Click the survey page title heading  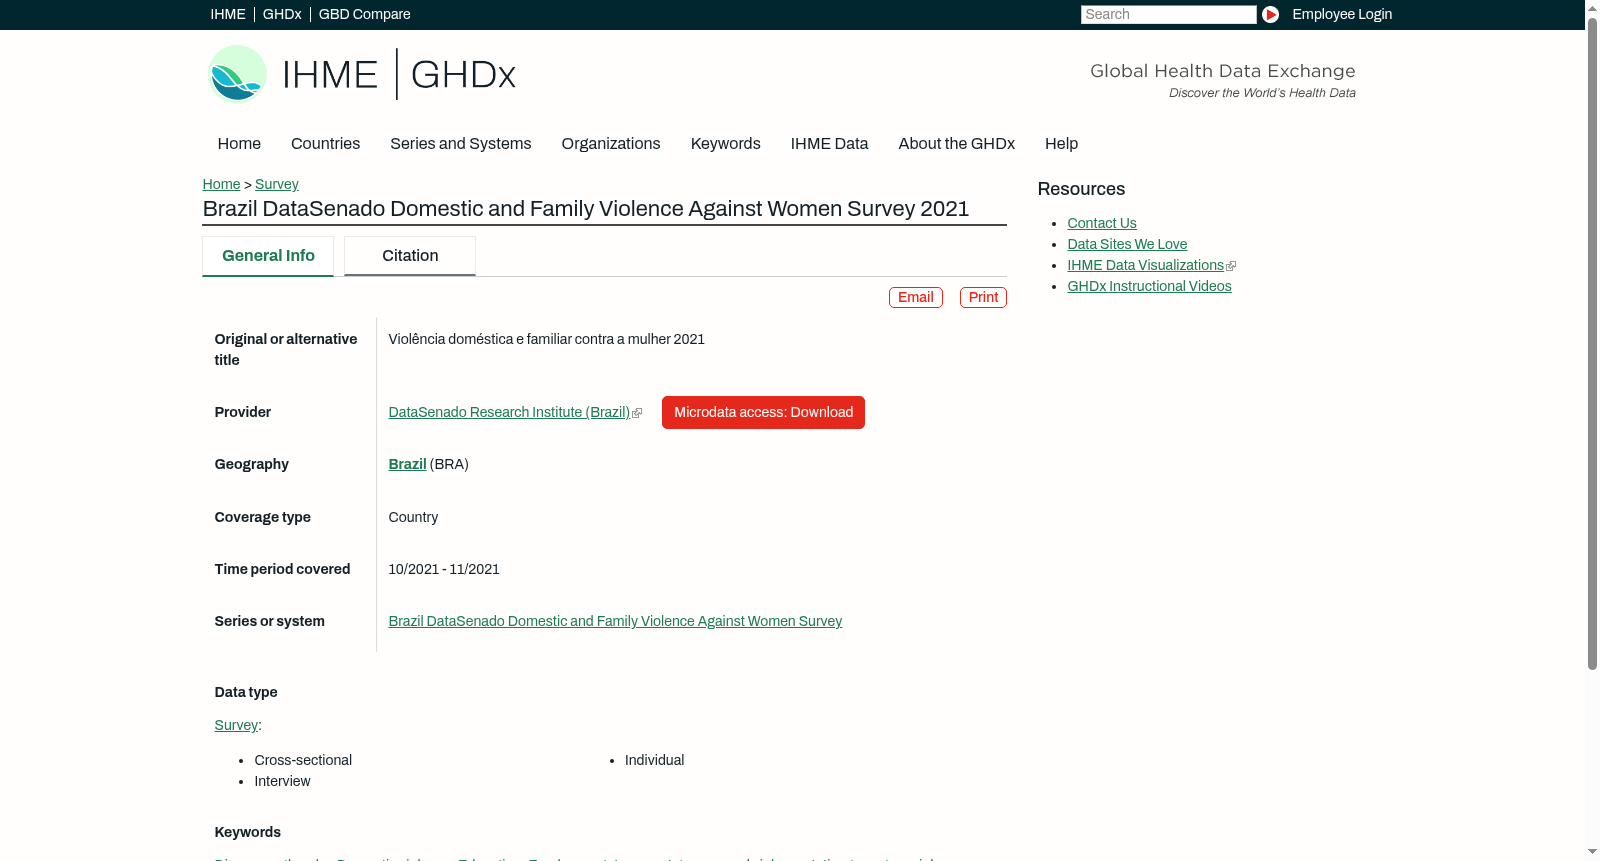pyautogui.click(x=586, y=208)
